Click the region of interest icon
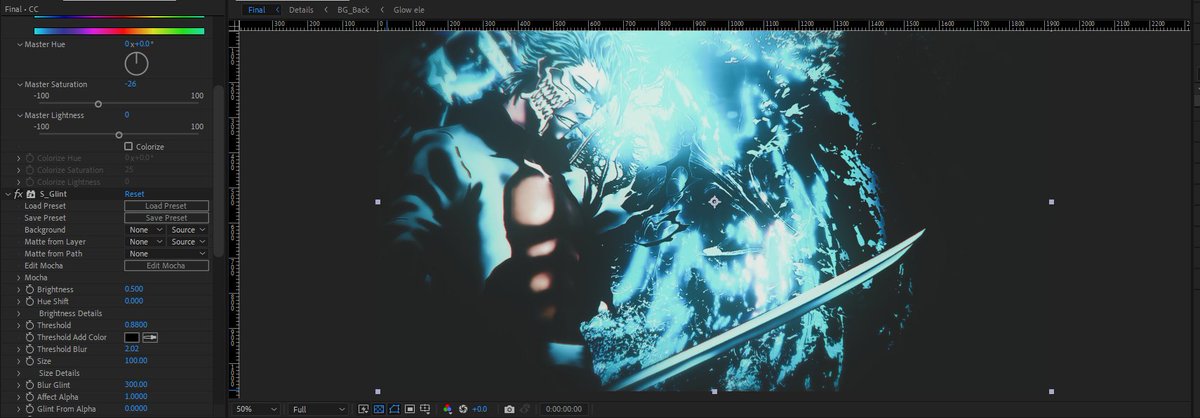 coord(410,409)
